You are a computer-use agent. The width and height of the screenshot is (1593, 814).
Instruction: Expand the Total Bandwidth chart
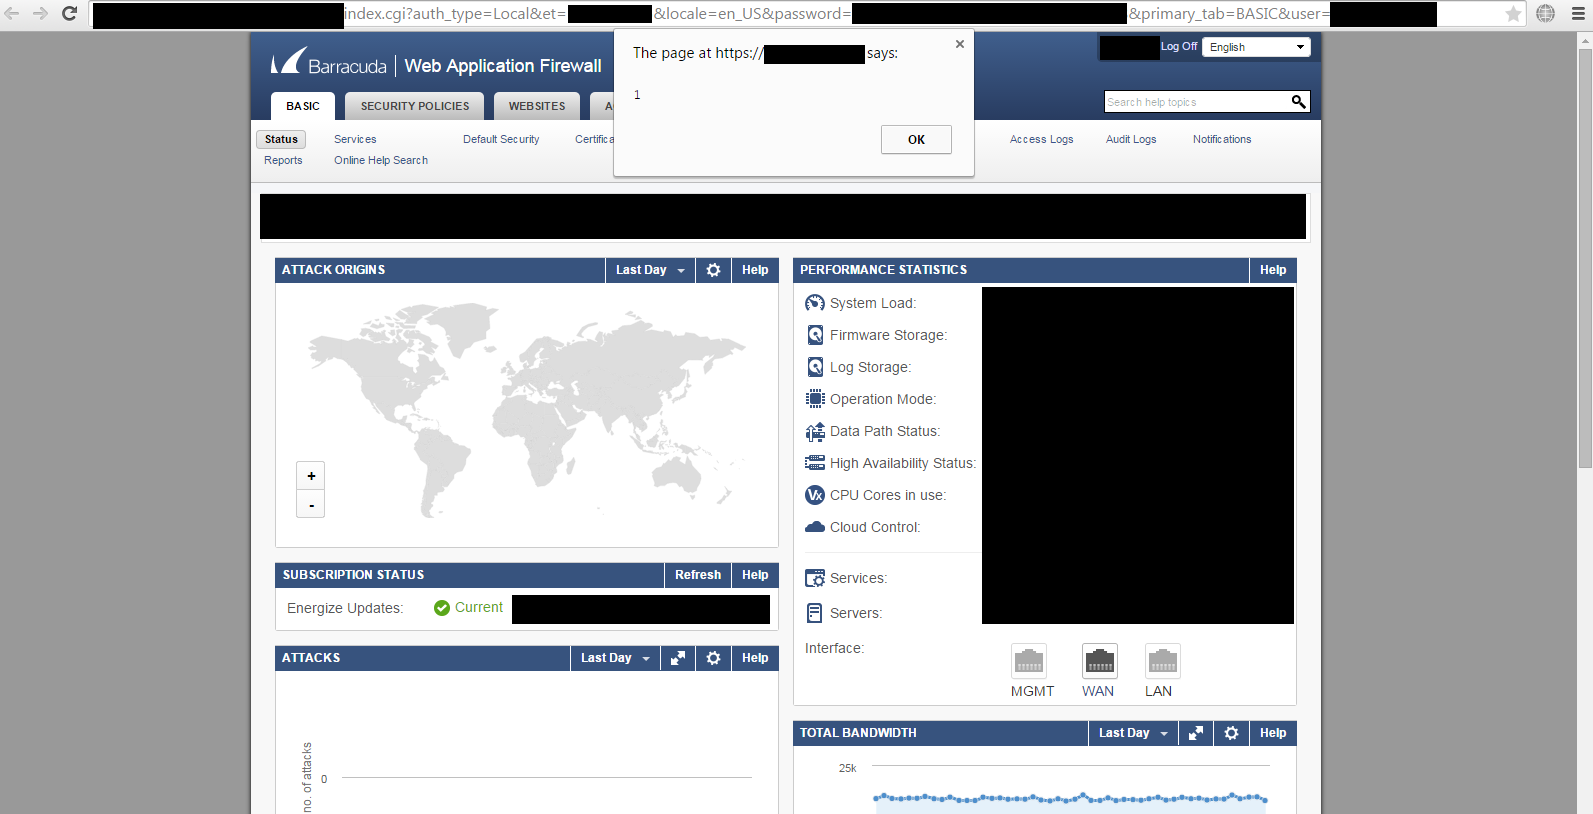tap(1196, 733)
